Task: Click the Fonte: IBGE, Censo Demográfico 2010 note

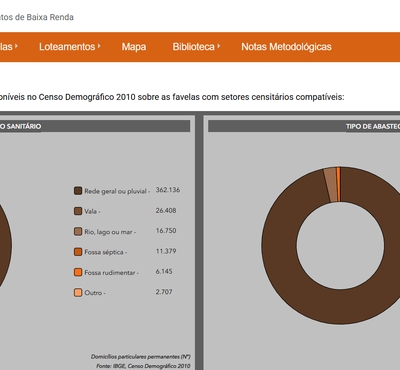Action: click(143, 366)
